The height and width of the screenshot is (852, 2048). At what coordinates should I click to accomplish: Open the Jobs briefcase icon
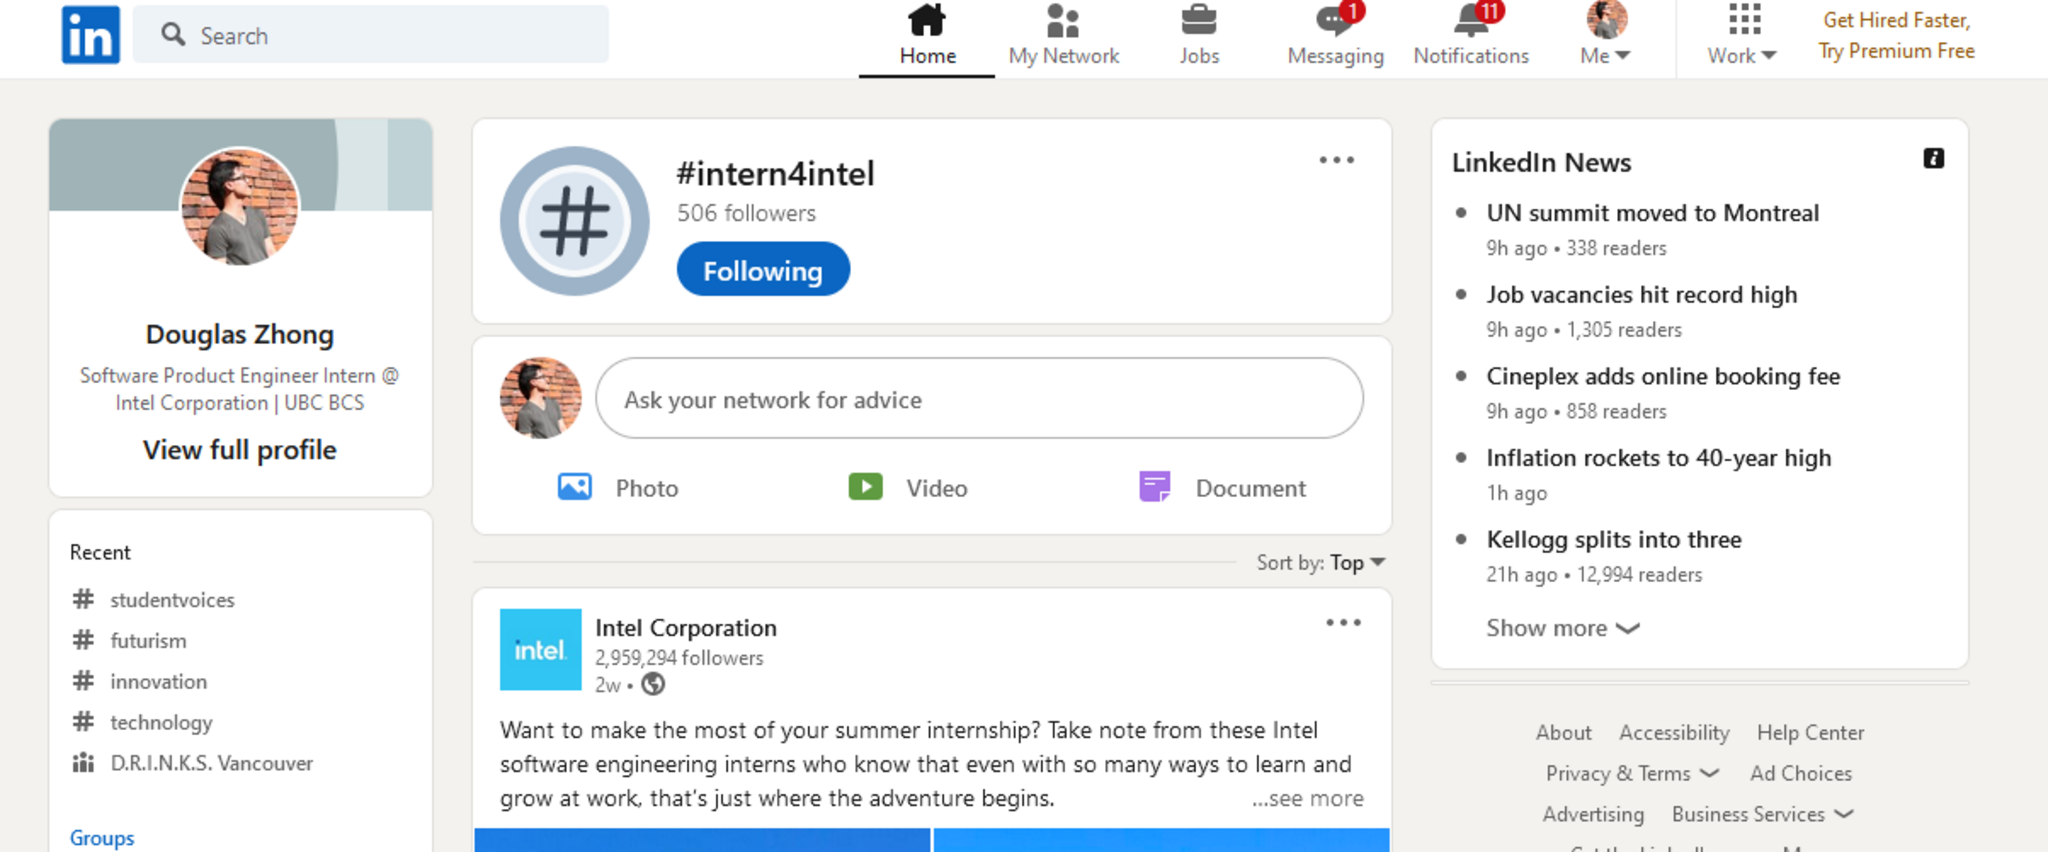(x=1198, y=20)
